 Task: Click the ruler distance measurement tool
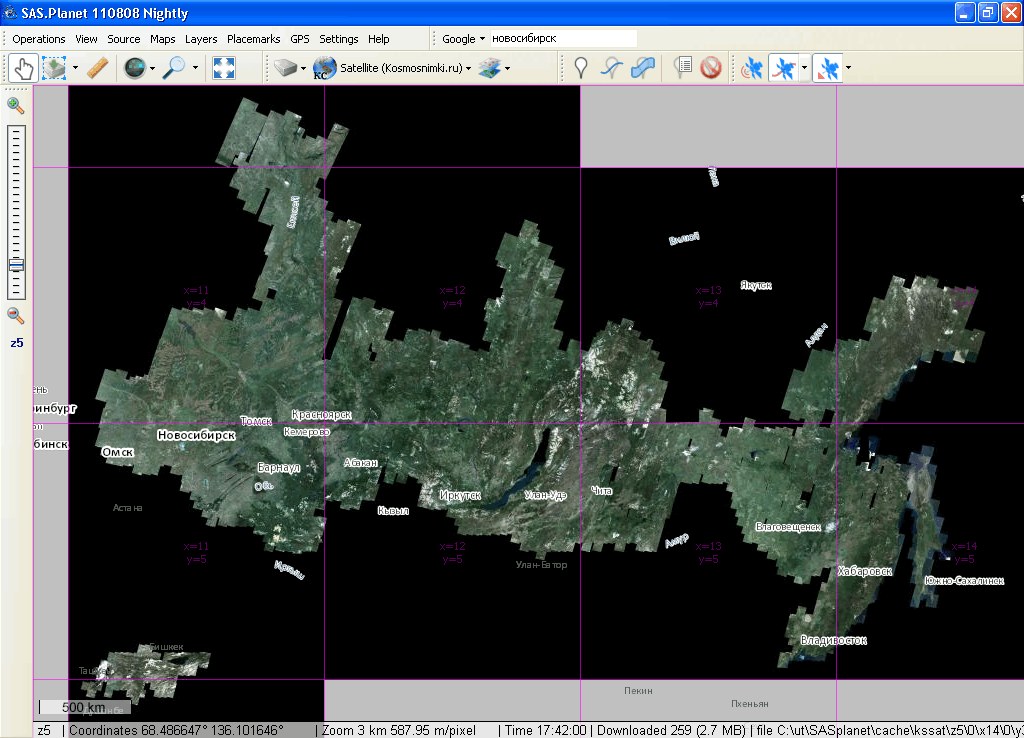click(x=97, y=68)
